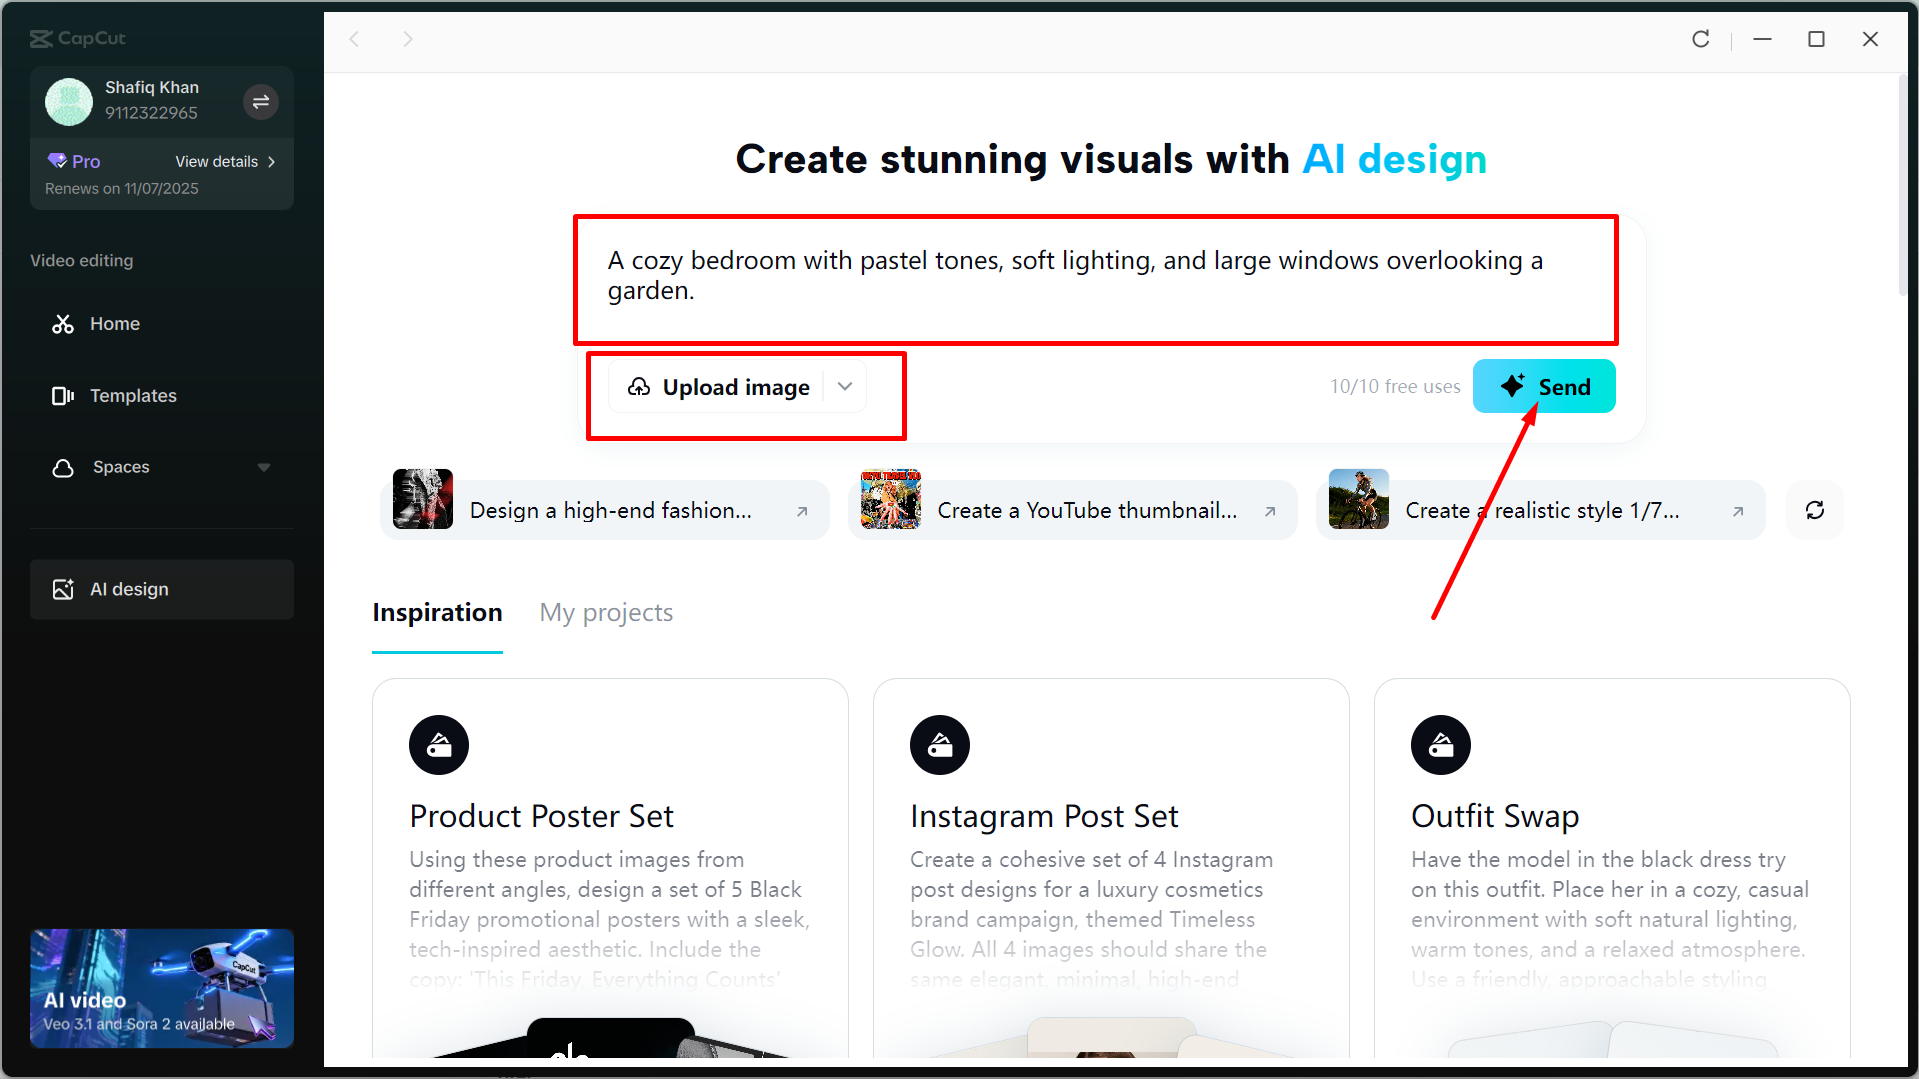Click the Upload image button
Image resolution: width=1919 pixels, height=1079 pixels.
718,387
